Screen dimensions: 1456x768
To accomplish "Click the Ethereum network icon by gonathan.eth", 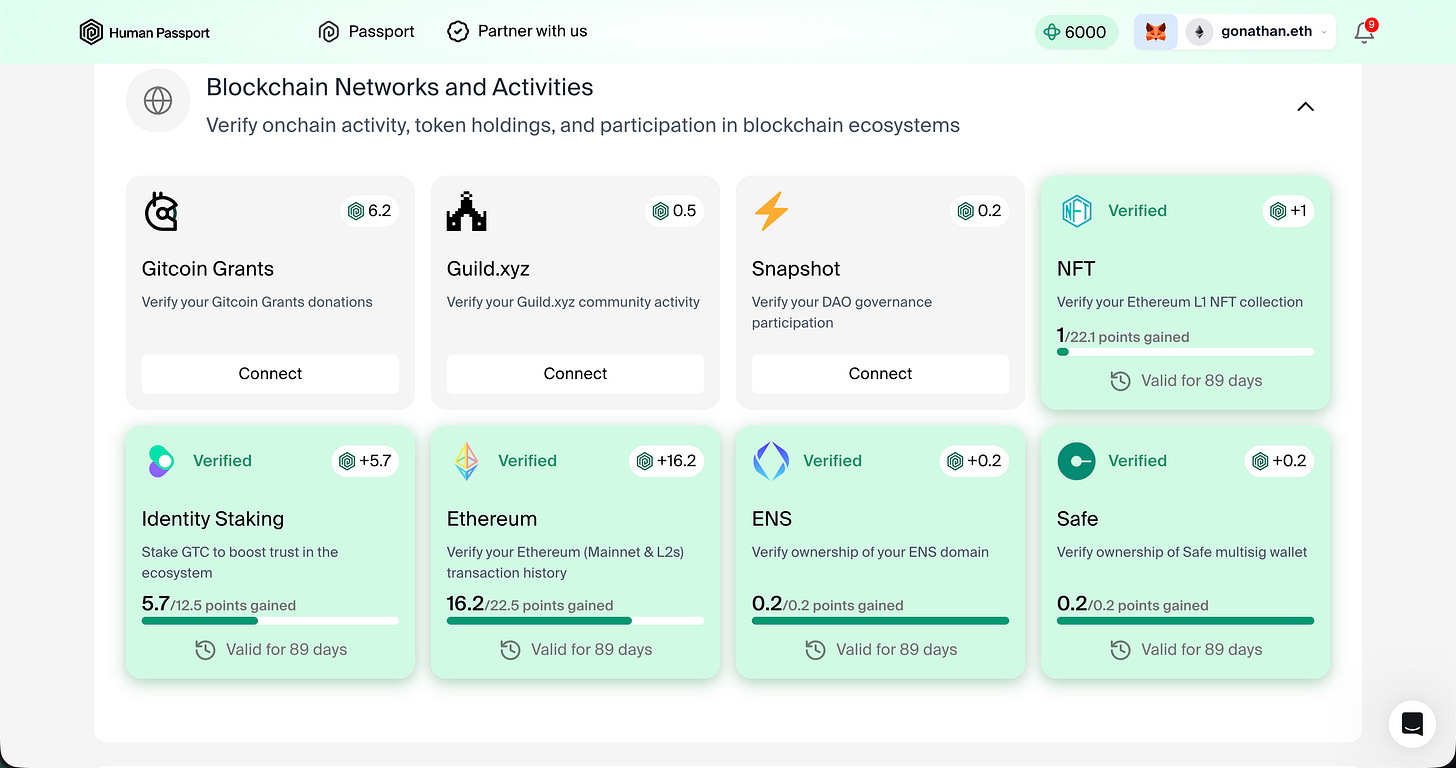I will coord(1199,32).
